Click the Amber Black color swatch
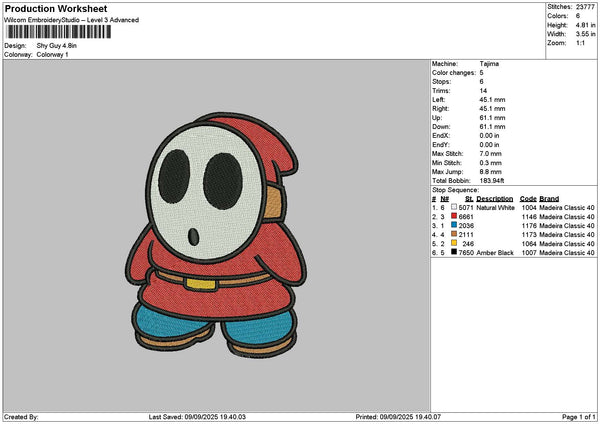 tap(454, 252)
